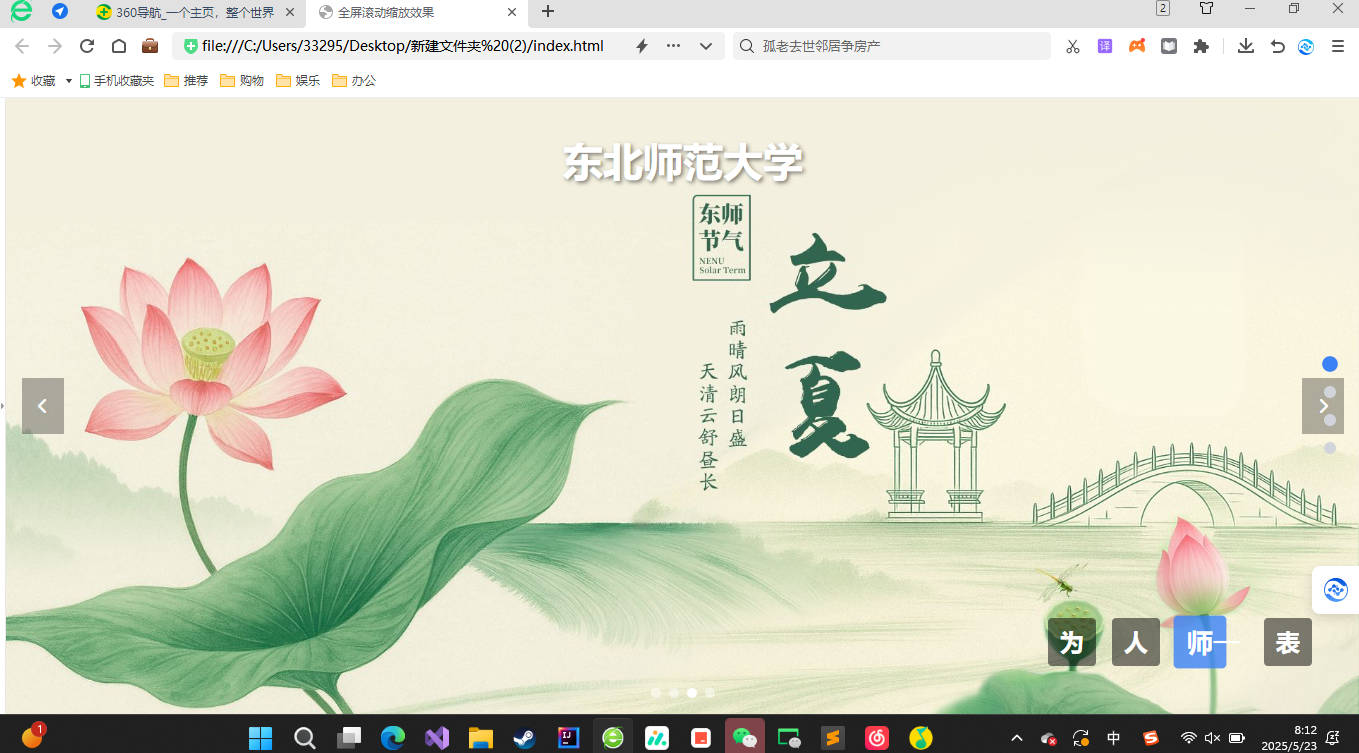Open Microsoft Edge from taskbar
This screenshot has height=753, width=1359.
click(393, 738)
